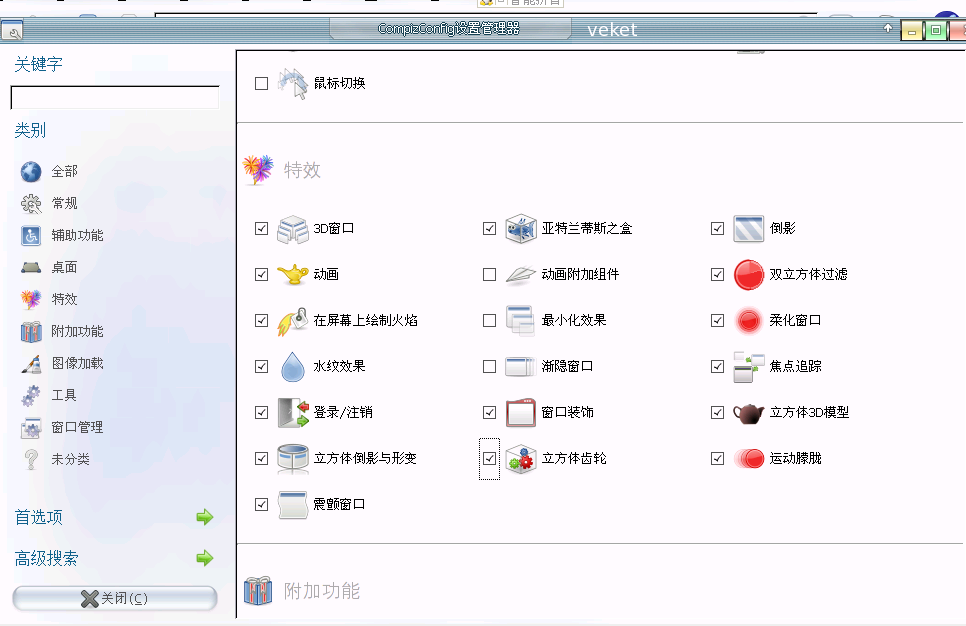Open the 双立方体过滤 red icon
This screenshot has height=626, width=966.
click(749, 275)
